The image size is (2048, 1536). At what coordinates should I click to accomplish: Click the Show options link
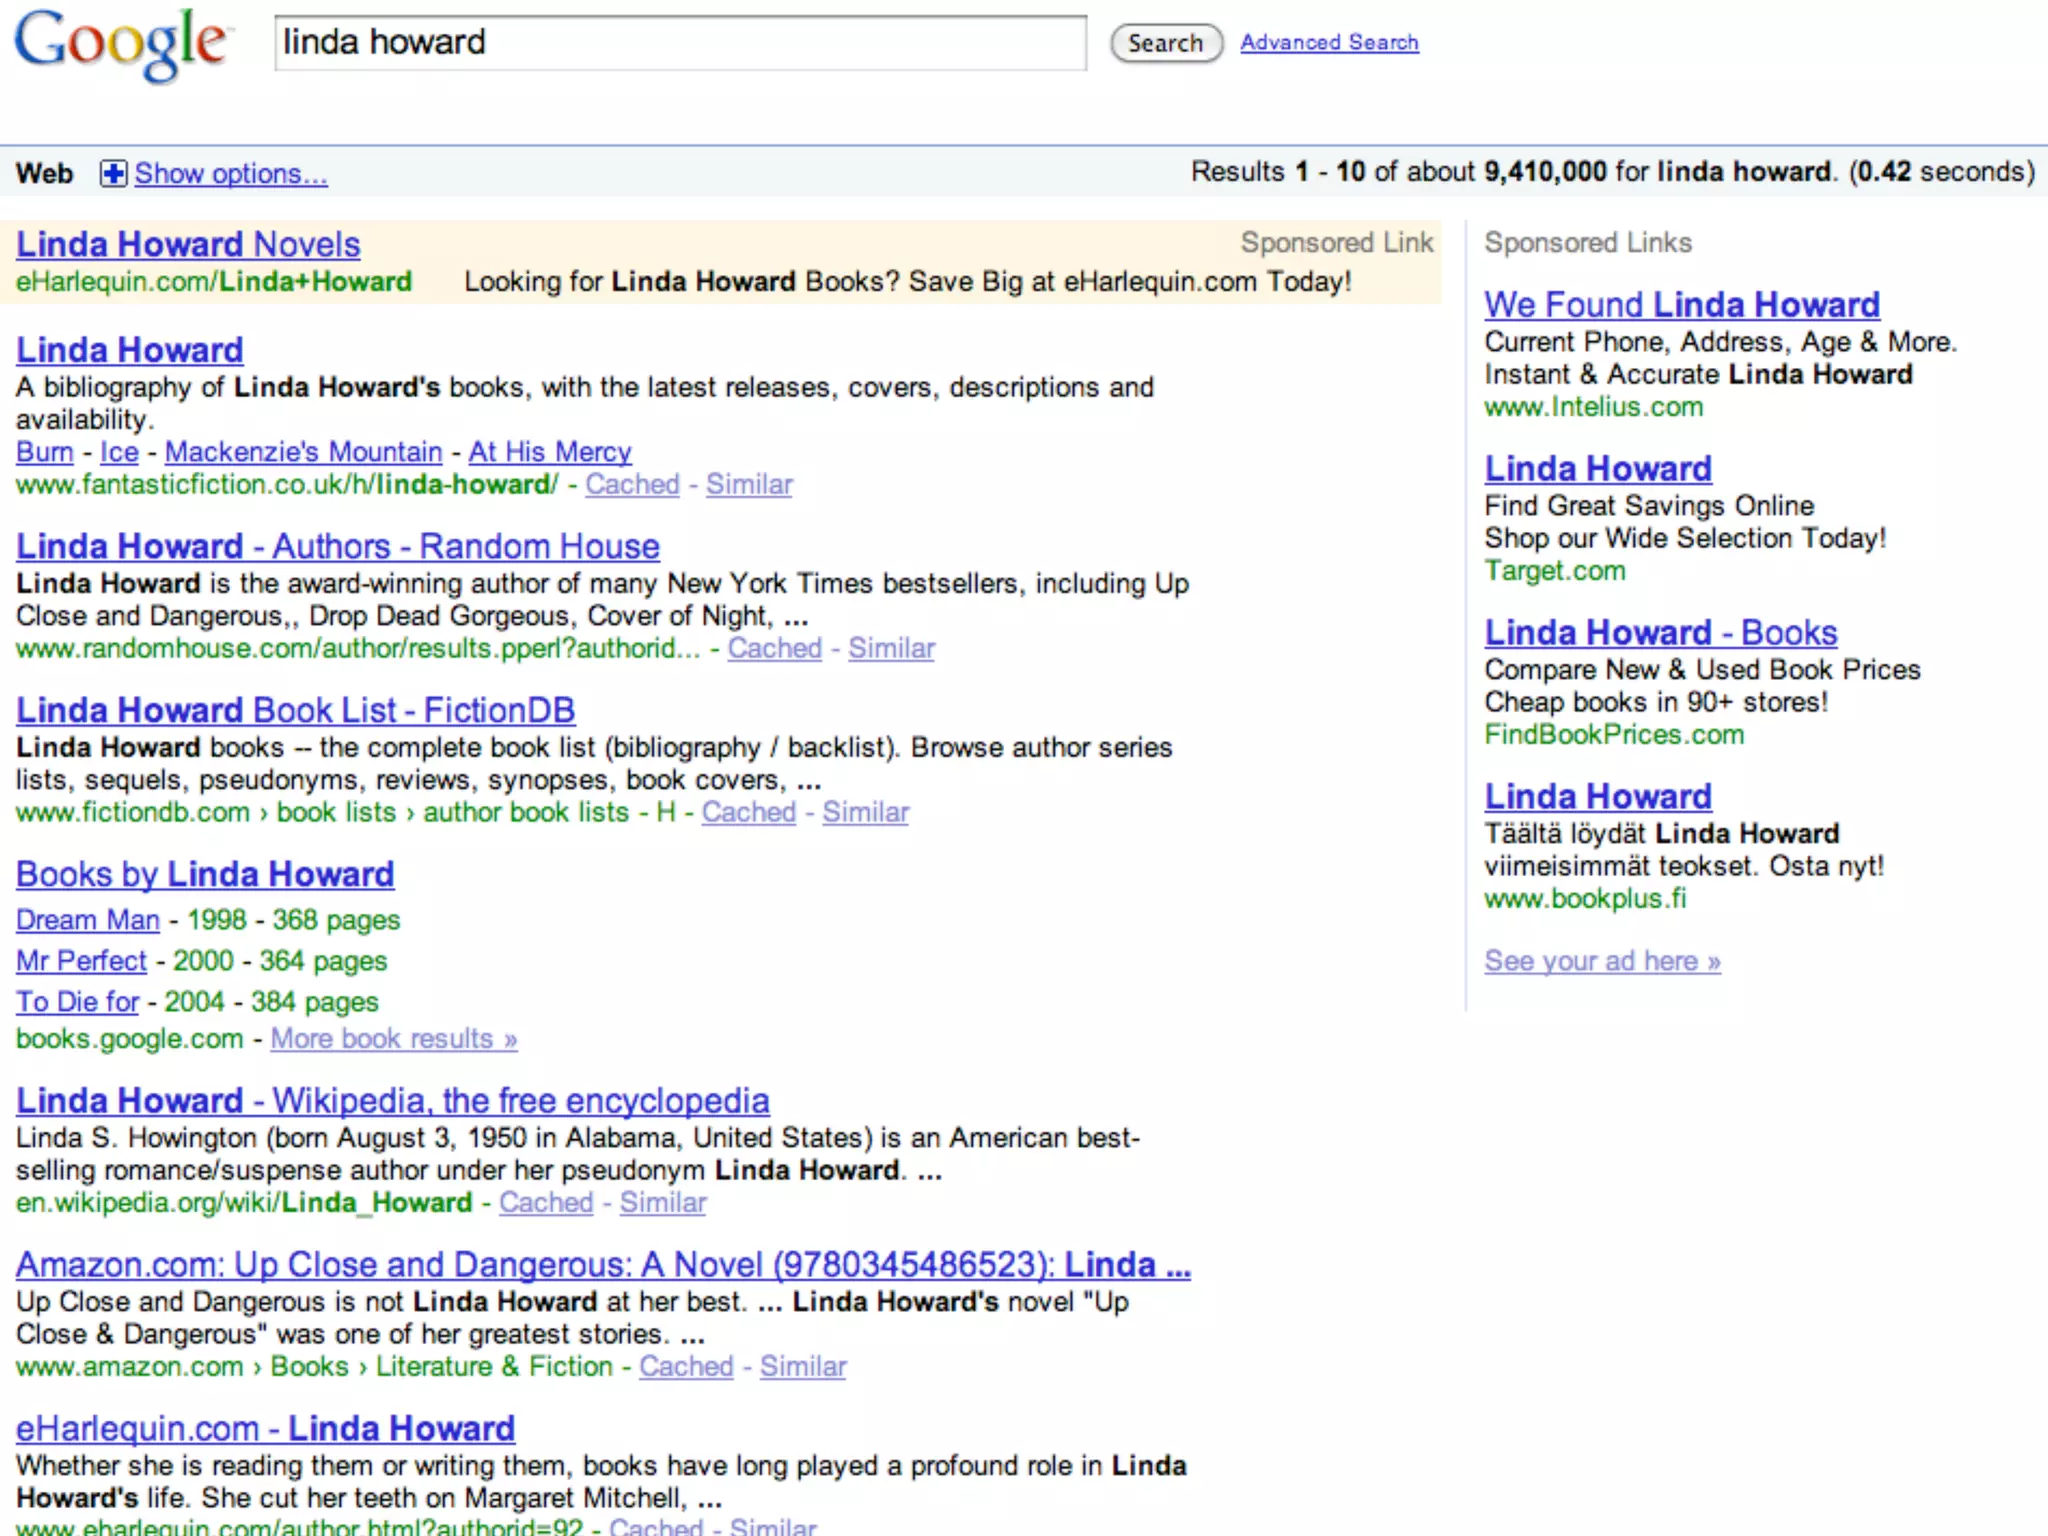[231, 174]
